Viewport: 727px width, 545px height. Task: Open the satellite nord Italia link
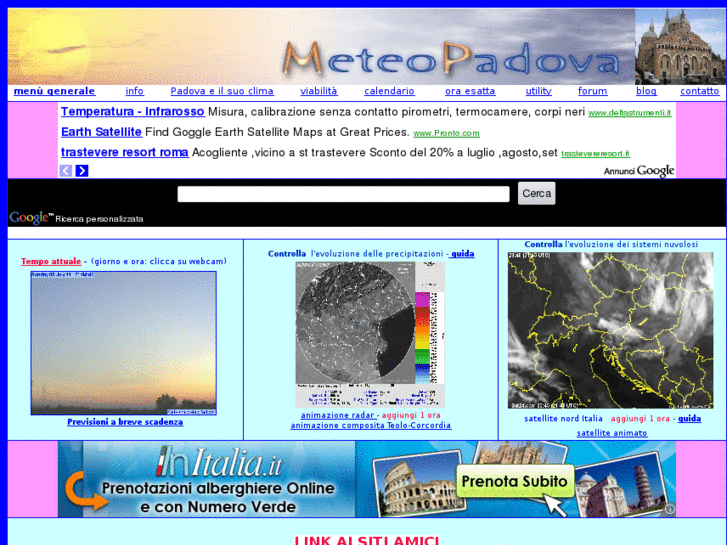[x=563, y=419]
